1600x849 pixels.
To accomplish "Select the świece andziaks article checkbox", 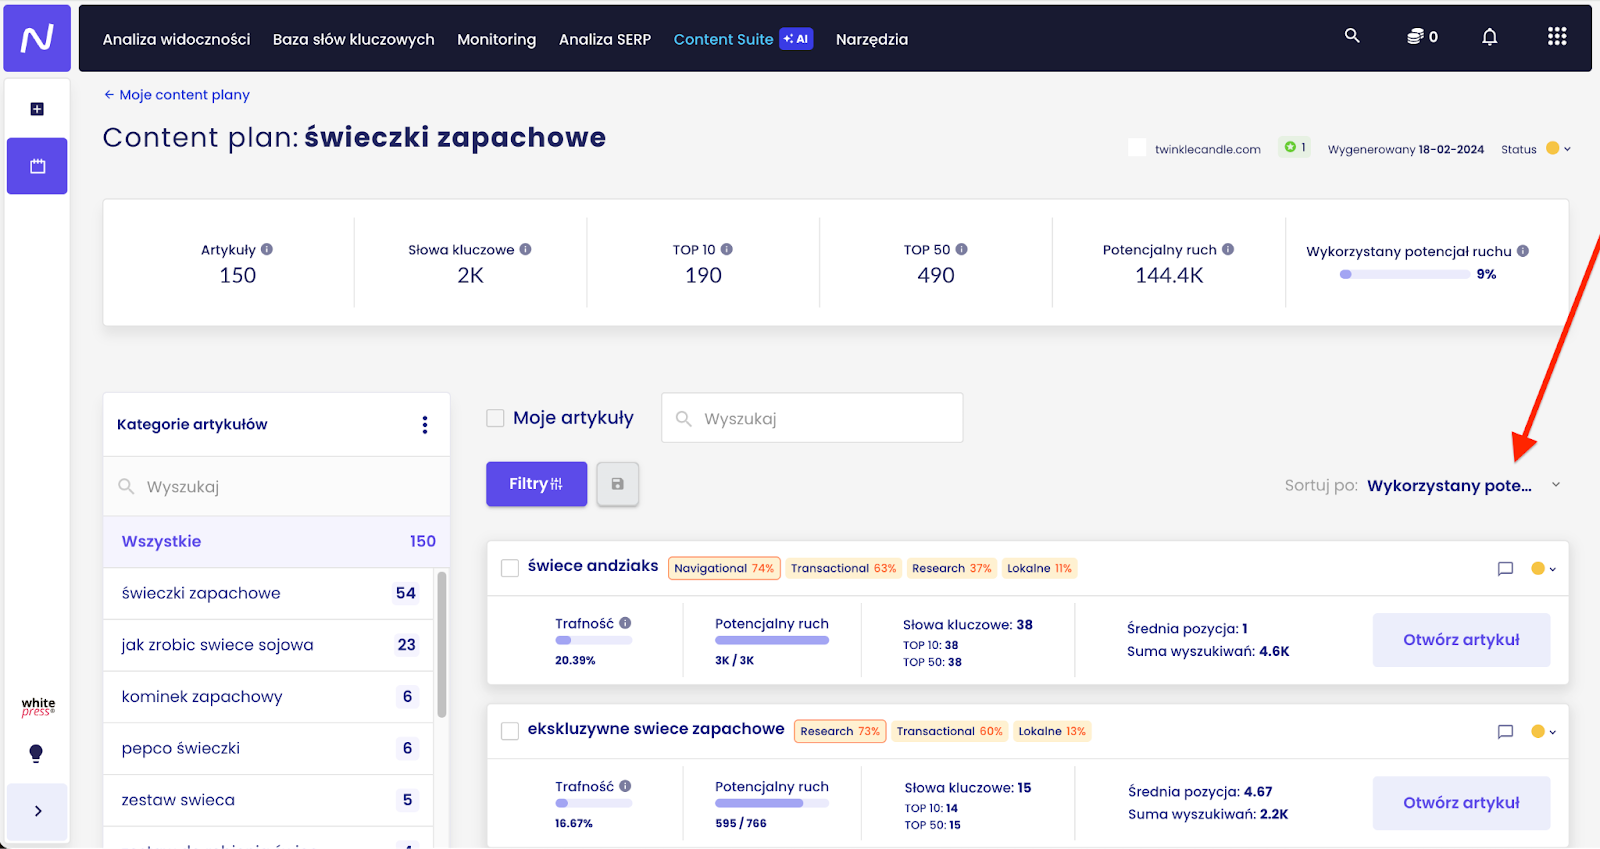I will pos(510,568).
